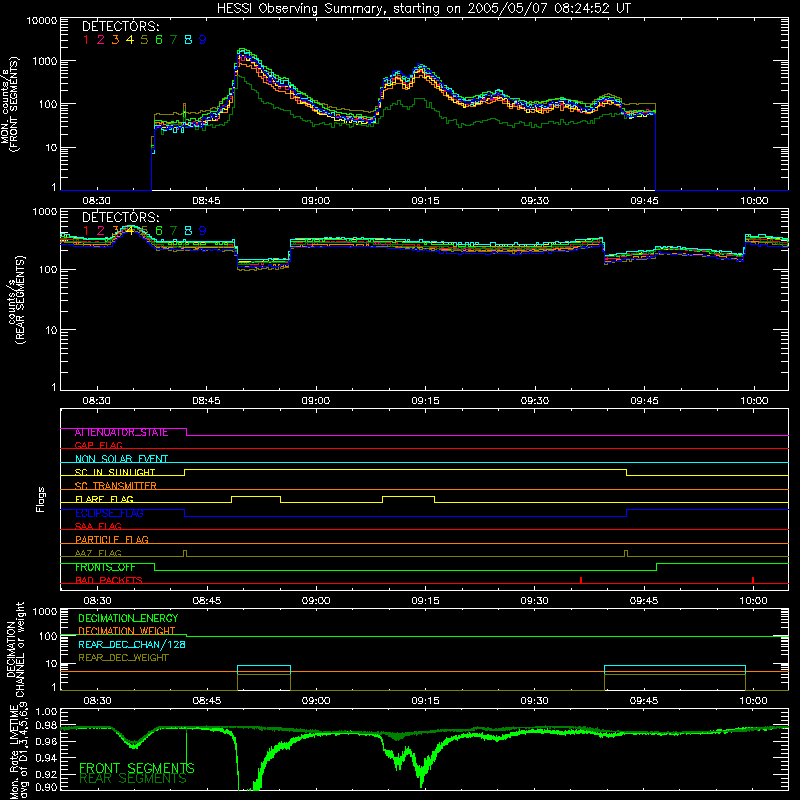
Task: Click the 10000 tick label on the top panel
Action: 41,20
